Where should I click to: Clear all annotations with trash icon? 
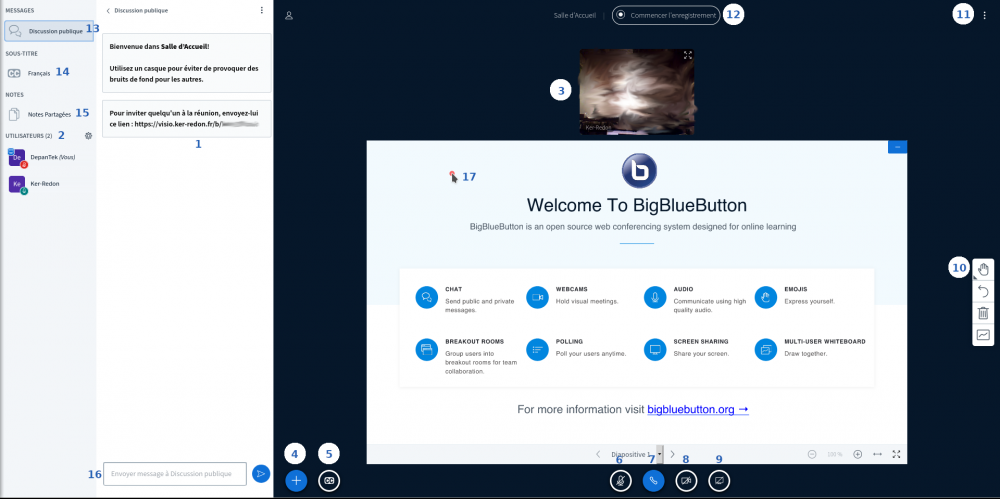tap(983, 313)
